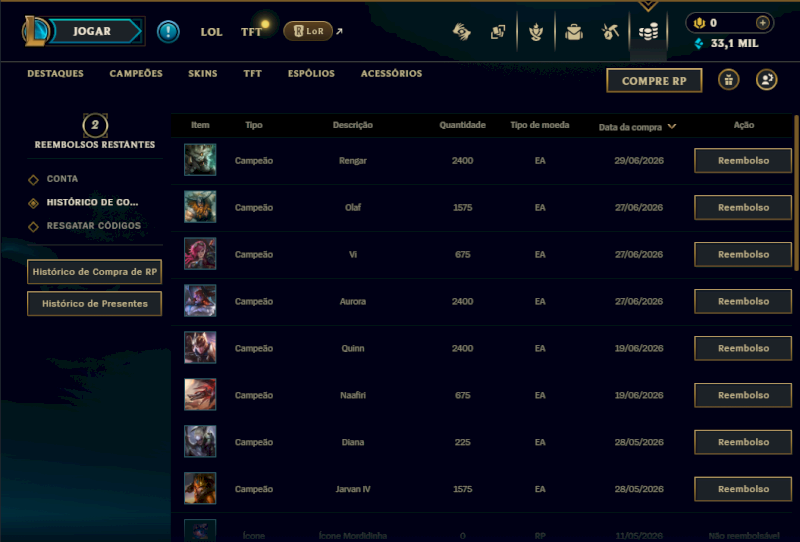Switch to the Campeões tab
This screenshot has width=800, height=542.
(x=136, y=73)
